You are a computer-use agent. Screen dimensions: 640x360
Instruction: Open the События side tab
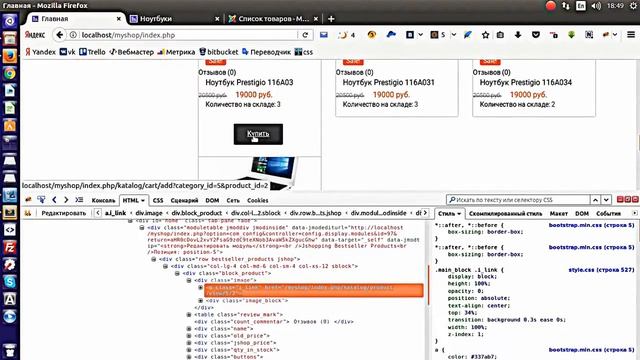point(608,213)
